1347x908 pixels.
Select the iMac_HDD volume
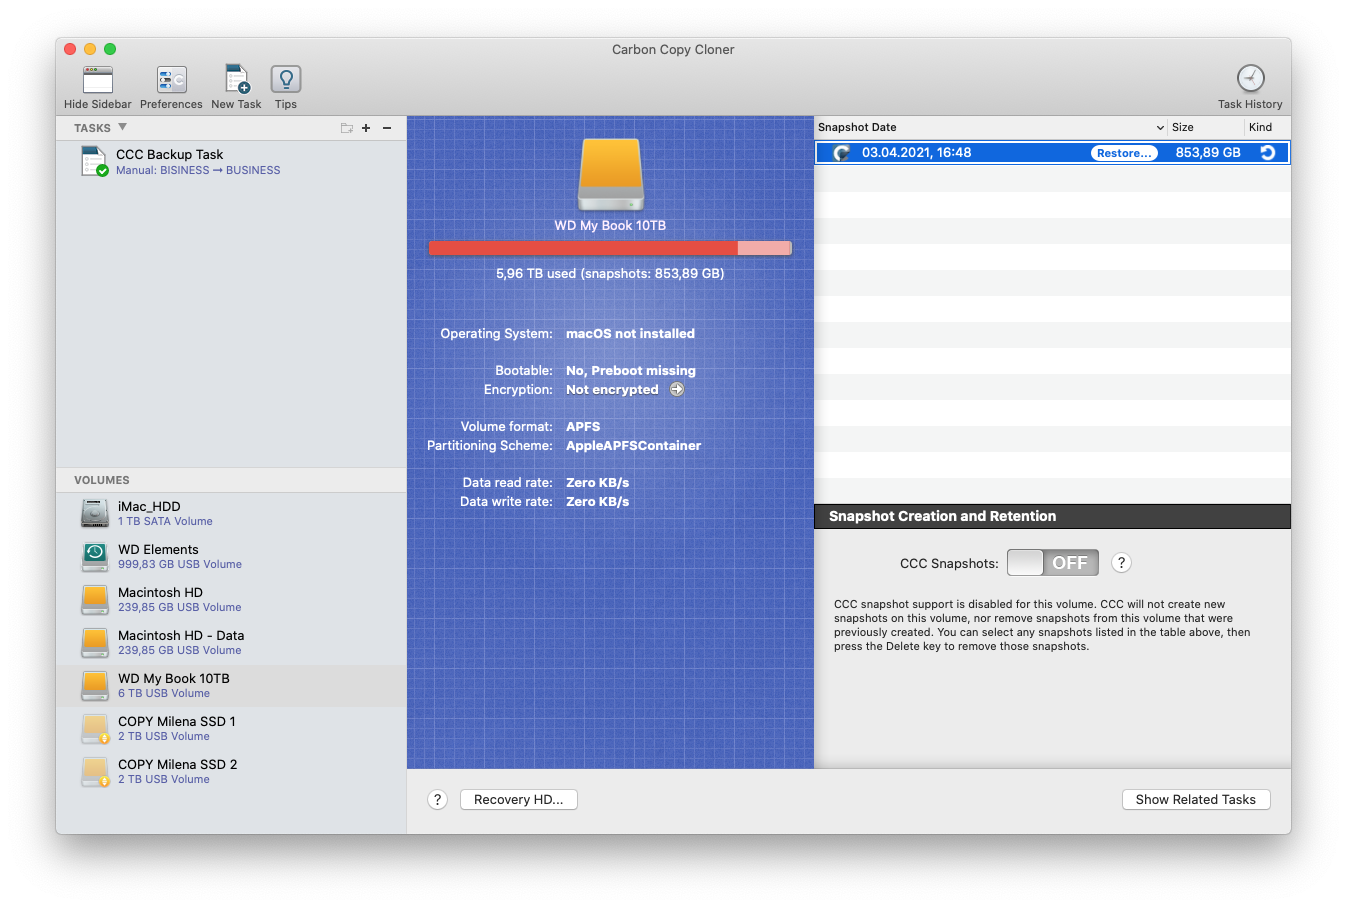231,513
